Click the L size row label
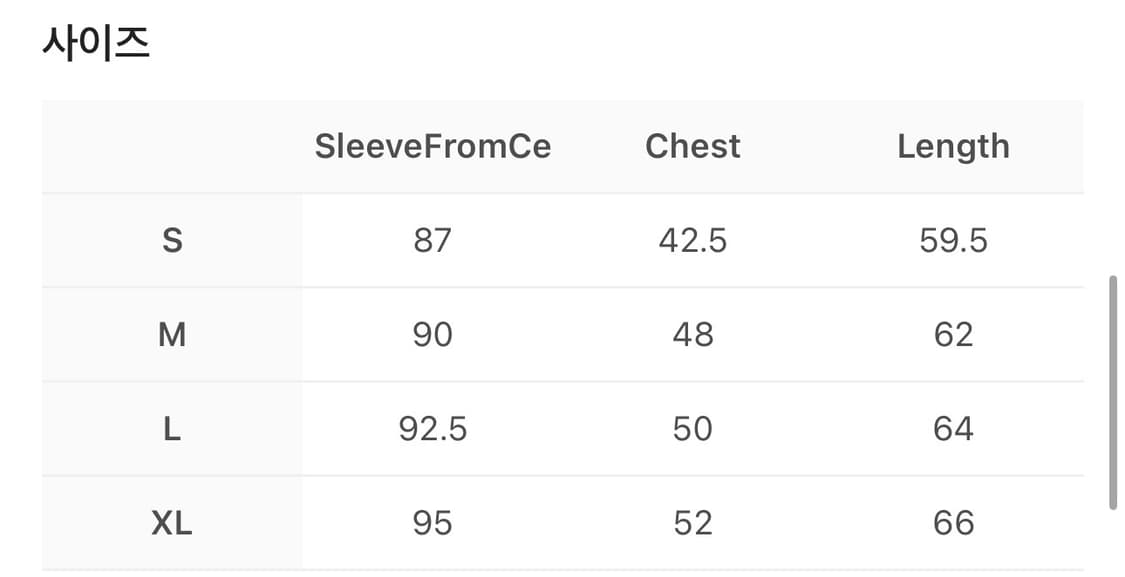 click(x=172, y=429)
